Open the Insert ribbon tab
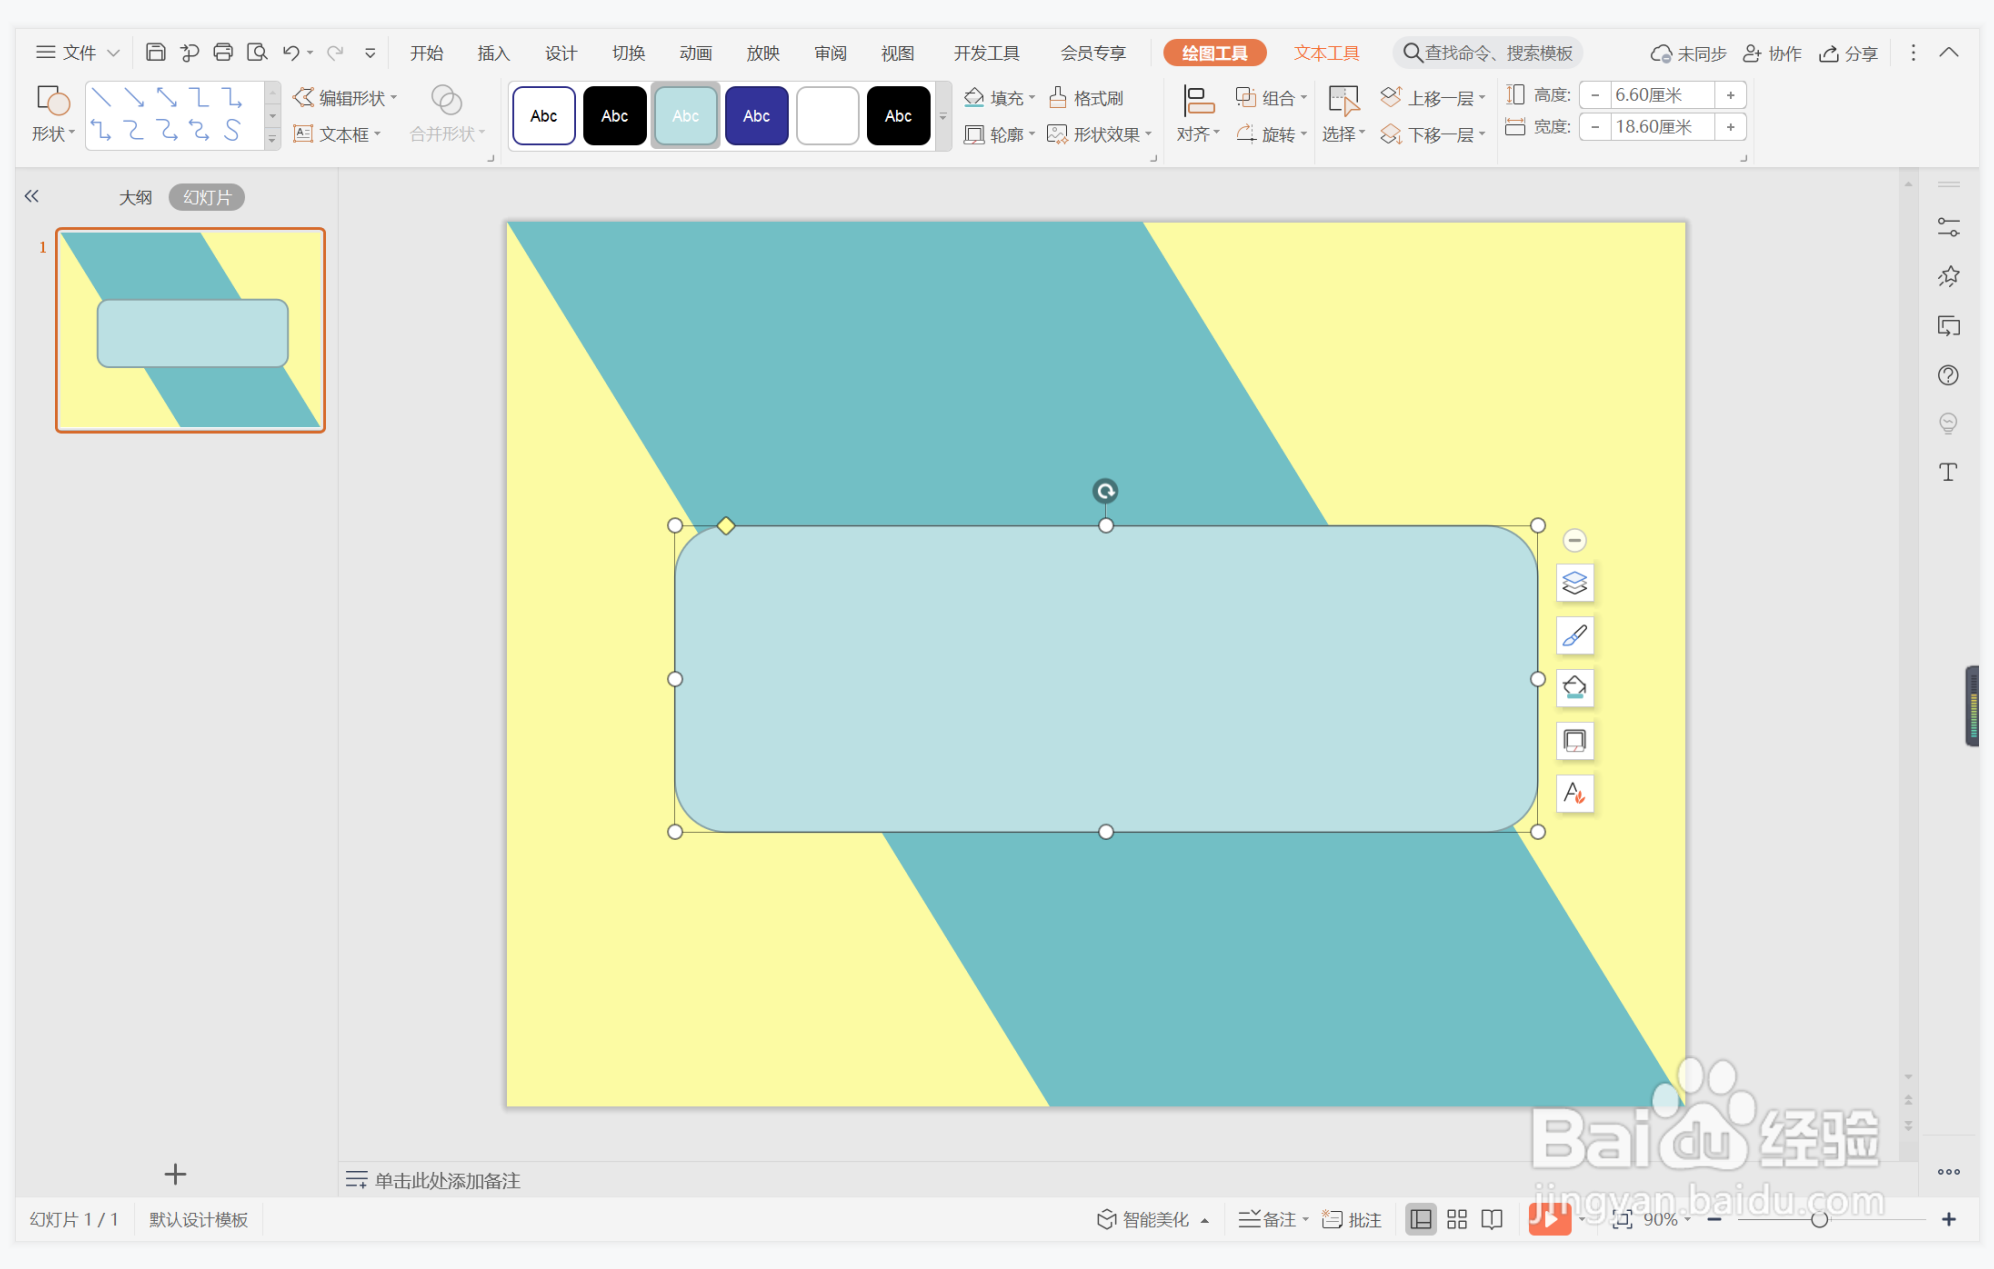Image resolution: width=1994 pixels, height=1269 pixels. (493, 53)
